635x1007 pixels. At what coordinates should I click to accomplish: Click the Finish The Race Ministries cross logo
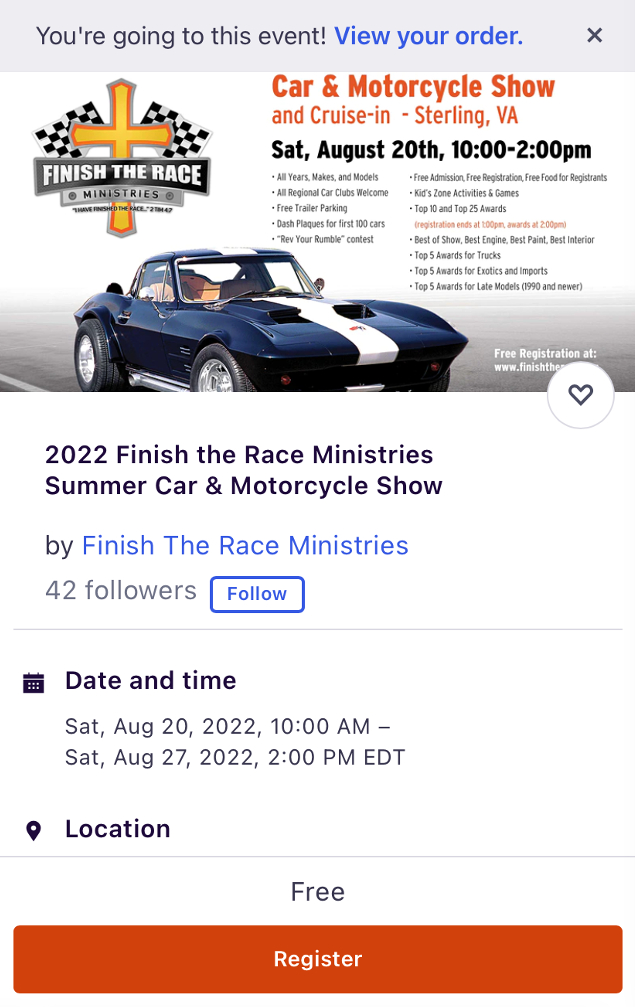click(x=120, y=158)
